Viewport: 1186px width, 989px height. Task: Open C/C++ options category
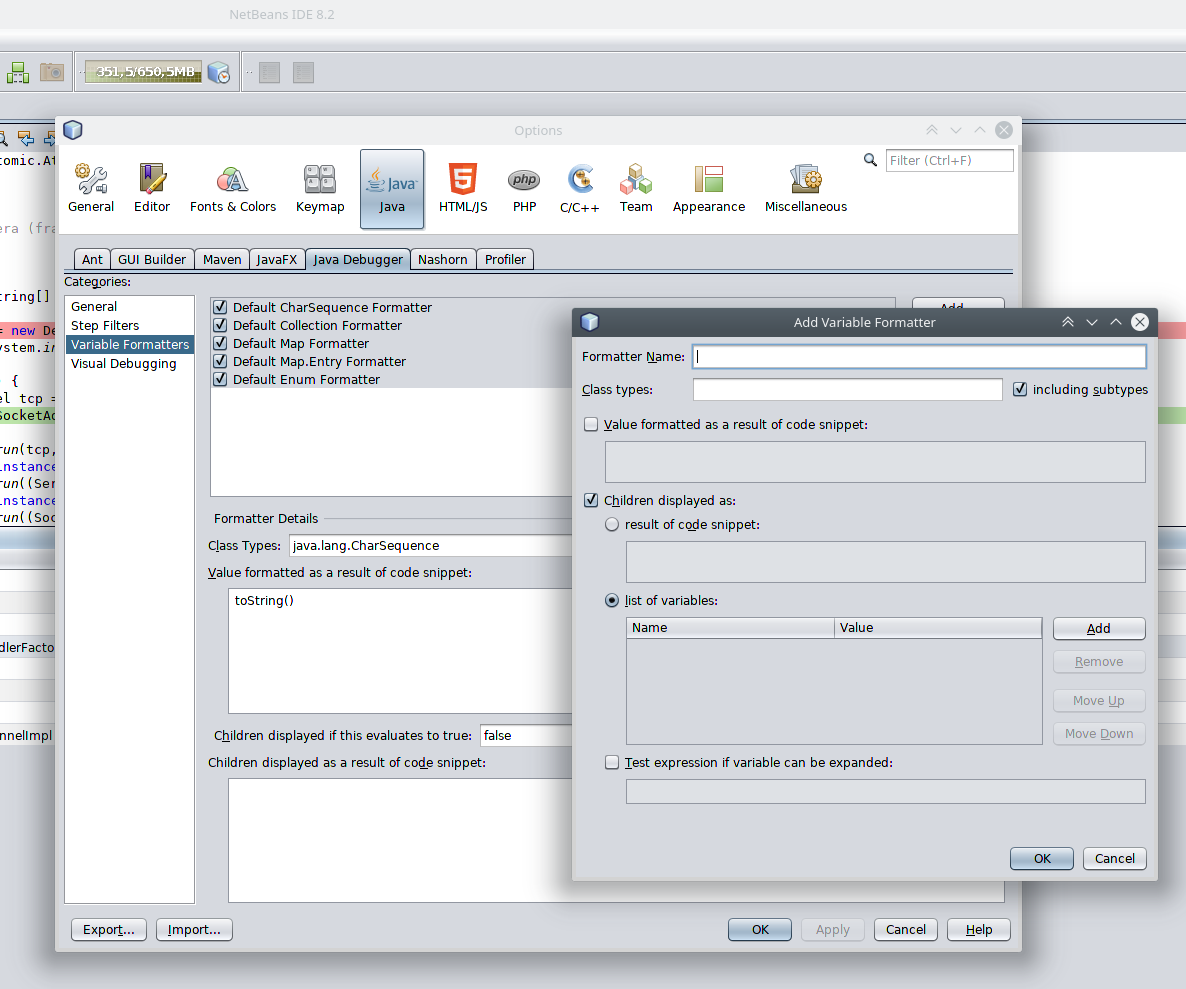[x=579, y=189]
